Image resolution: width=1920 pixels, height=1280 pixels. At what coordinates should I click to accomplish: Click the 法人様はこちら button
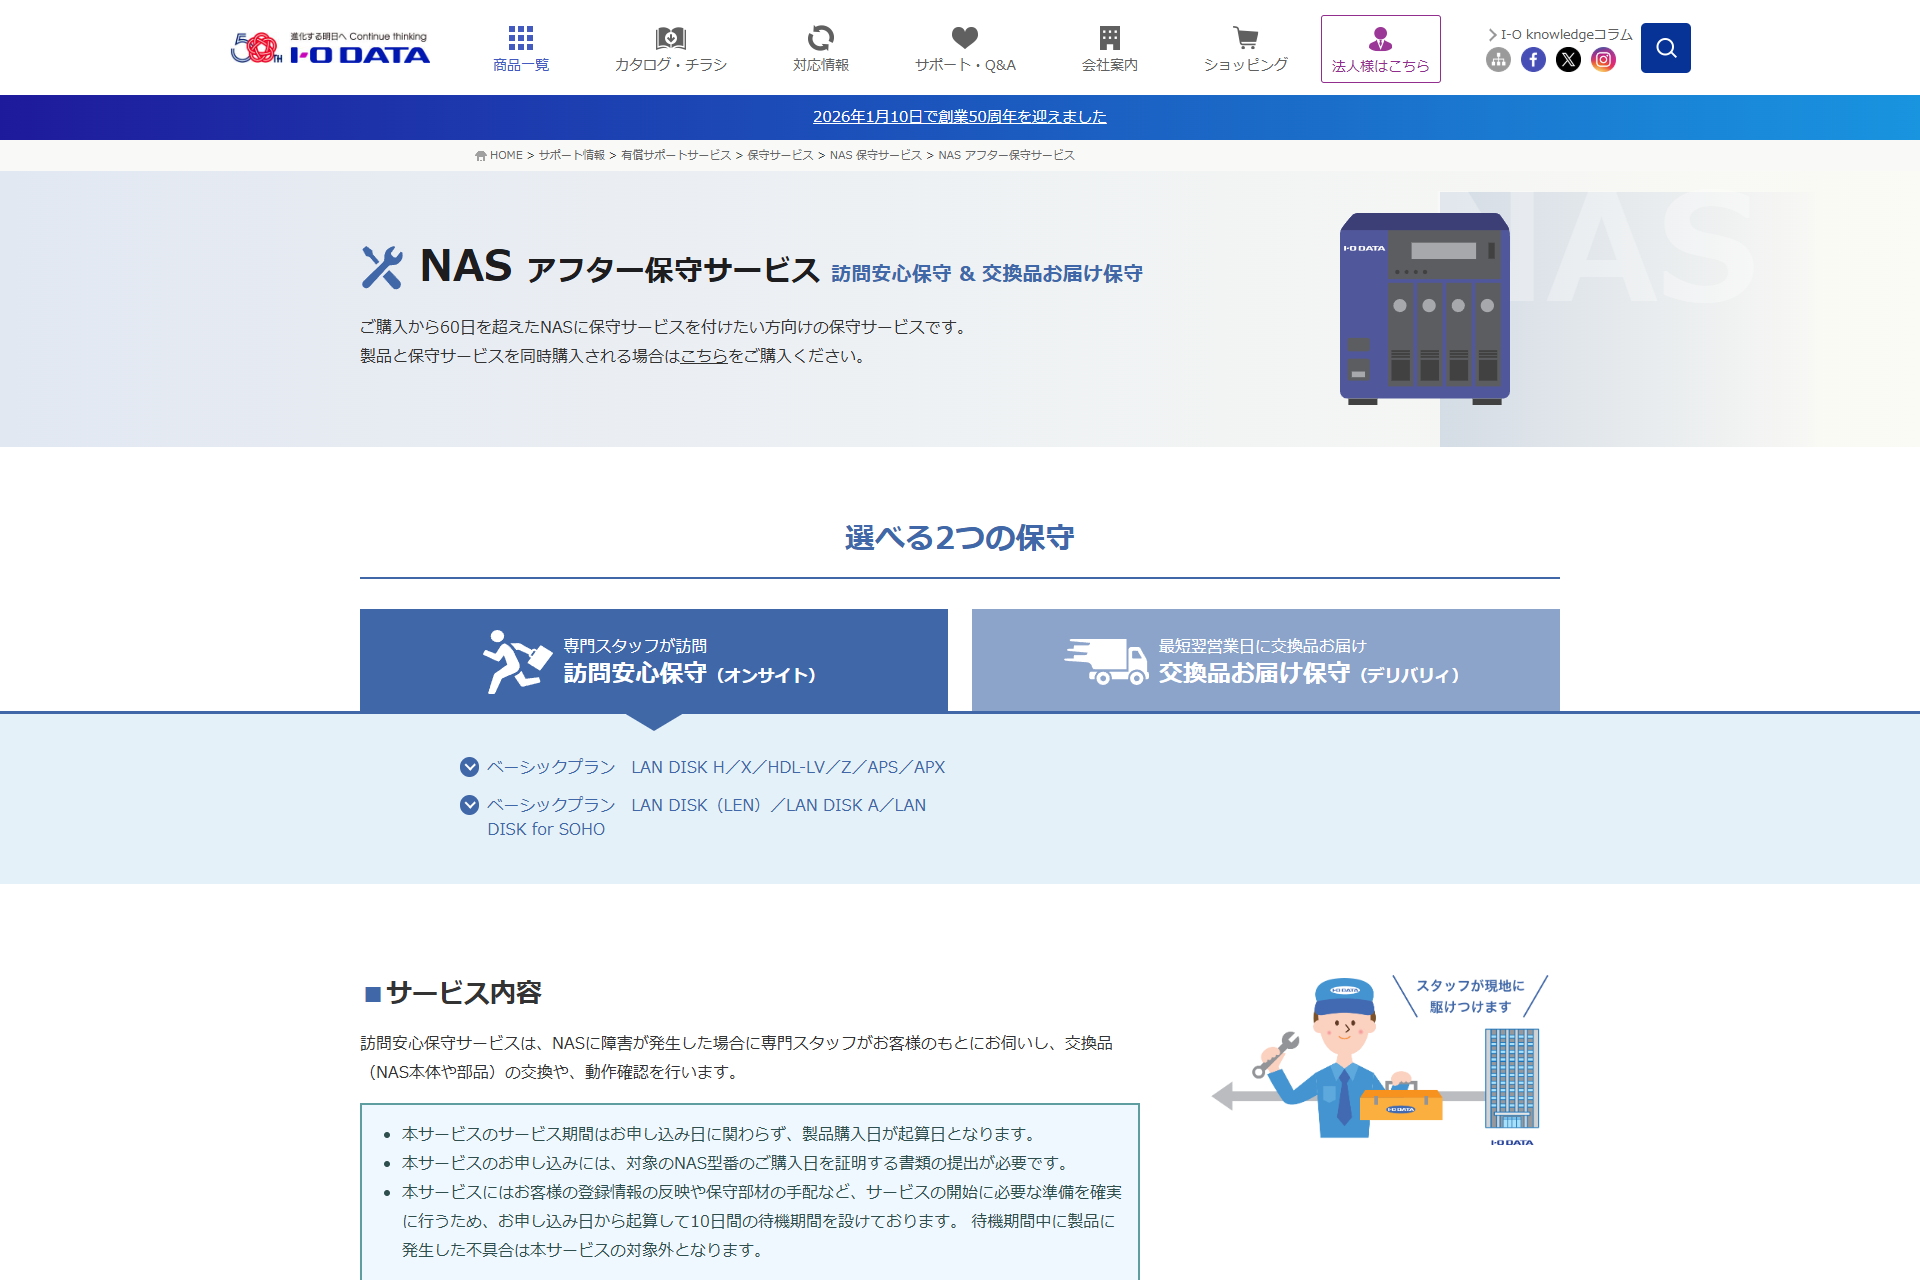[1380, 49]
